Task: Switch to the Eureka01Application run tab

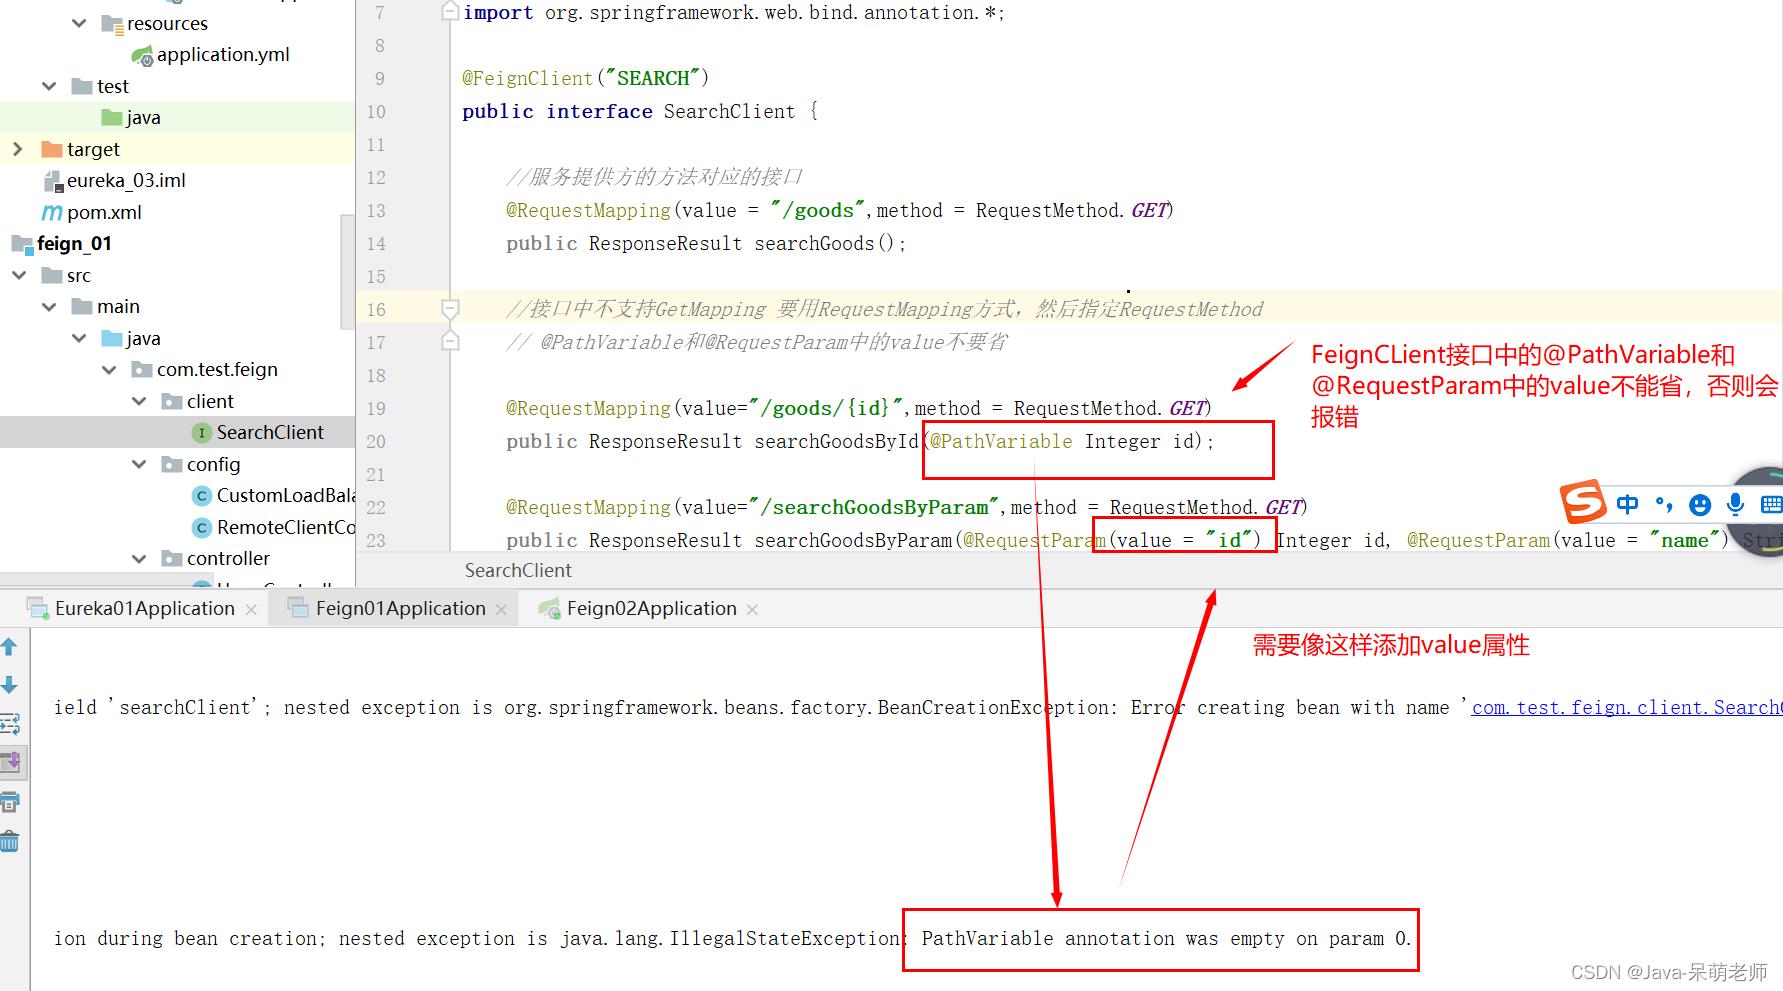Action: [145, 609]
